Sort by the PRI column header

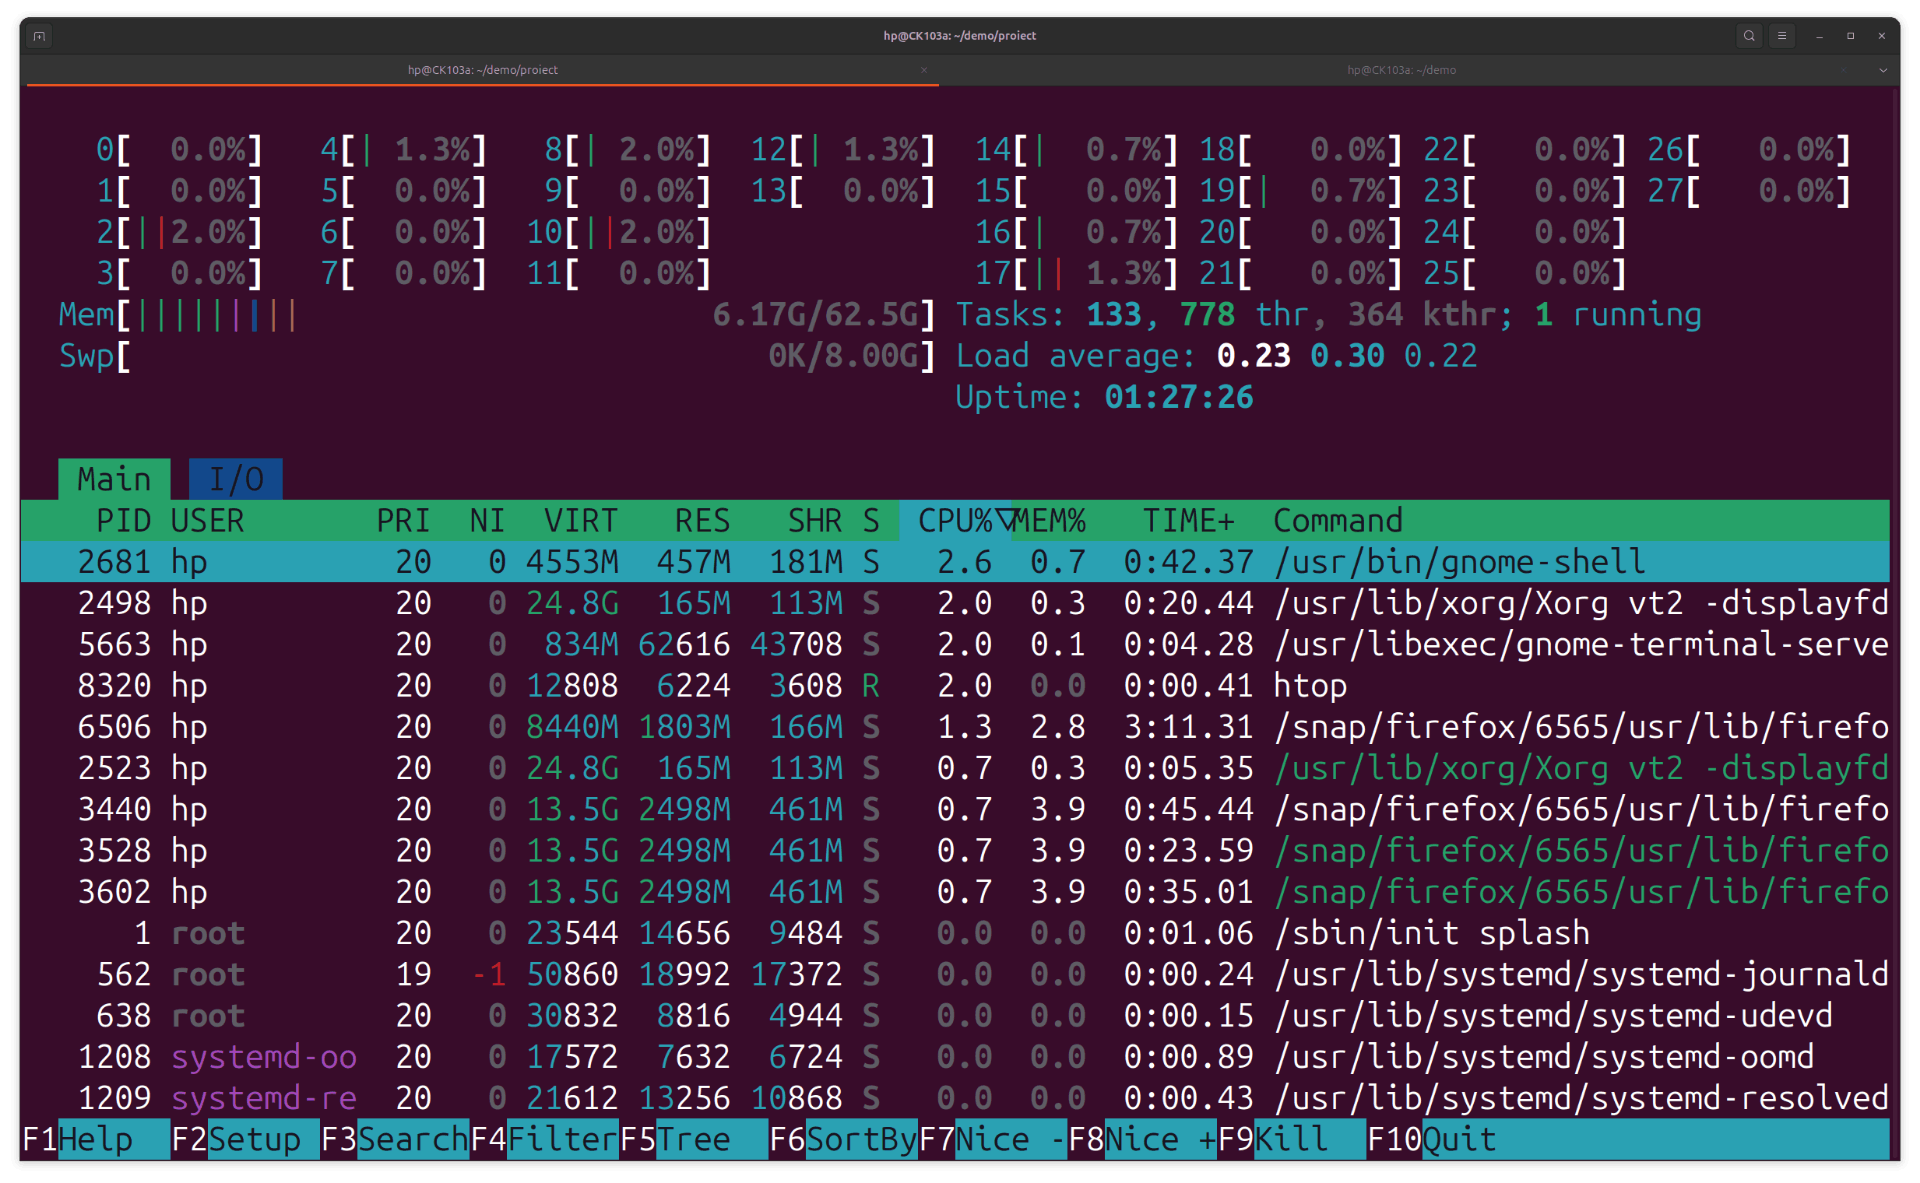coord(403,521)
